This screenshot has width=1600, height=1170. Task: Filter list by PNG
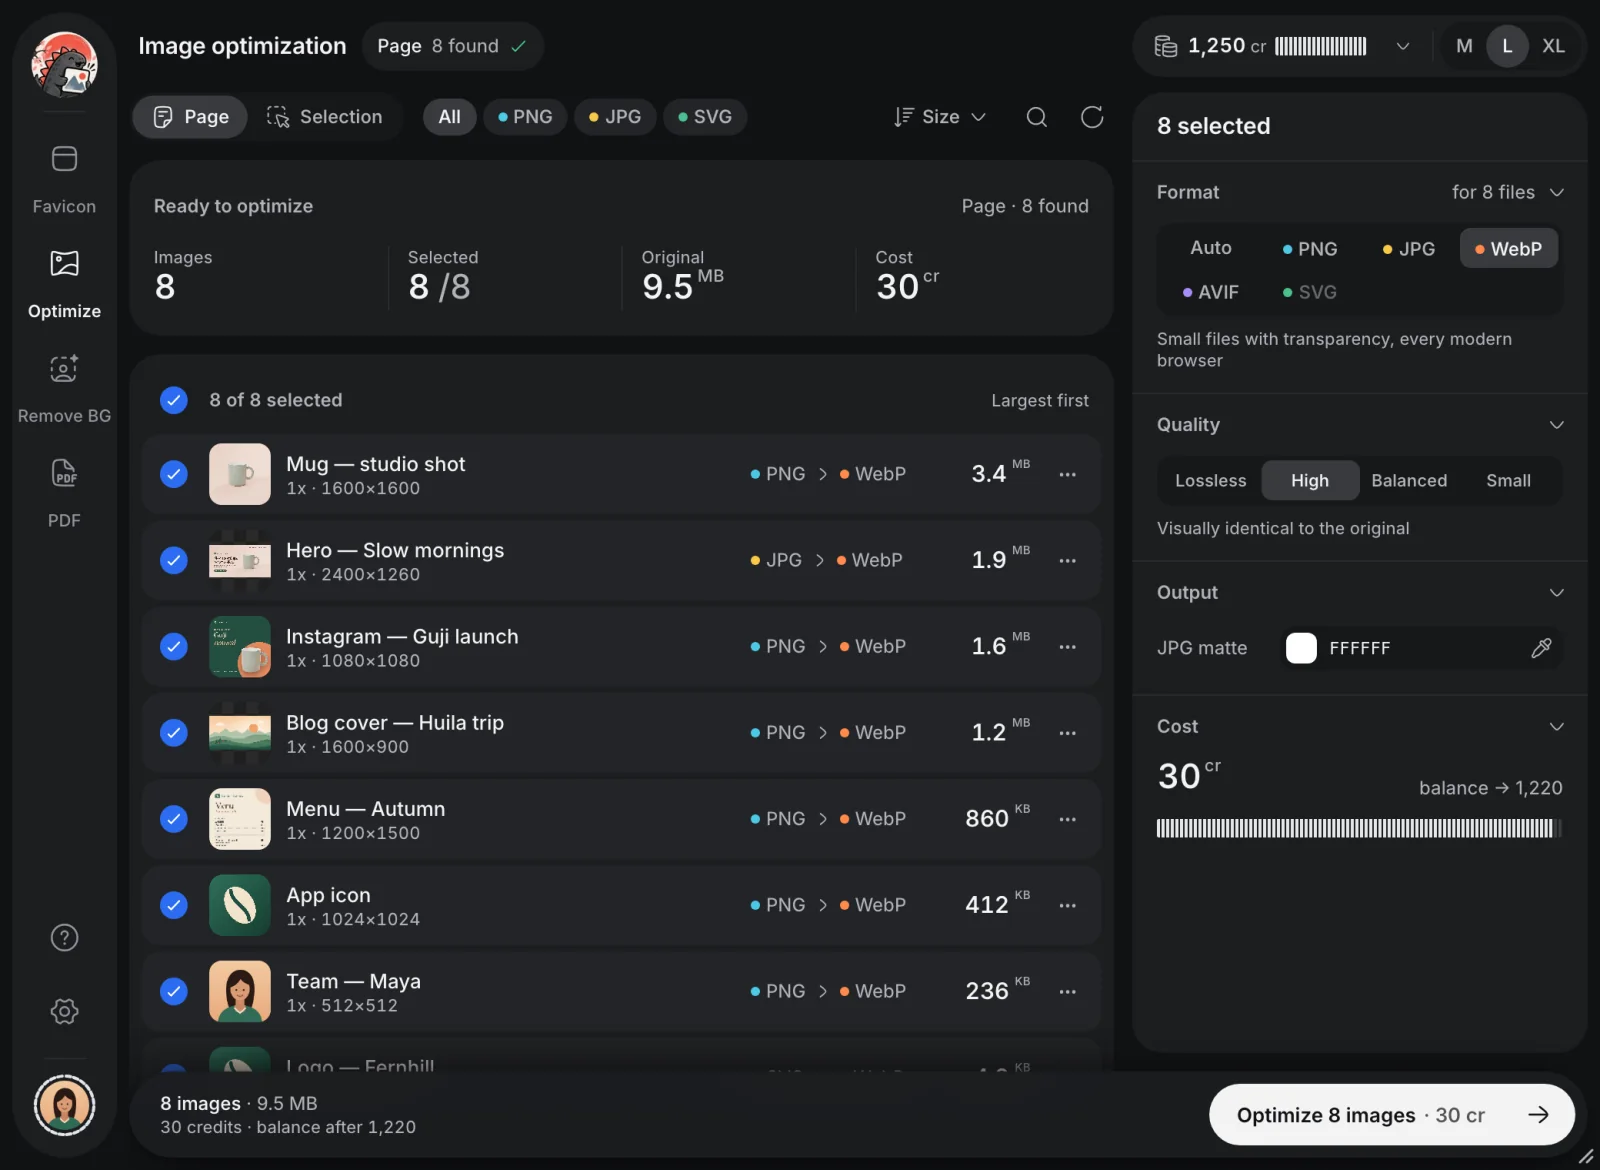[x=525, y=117]
